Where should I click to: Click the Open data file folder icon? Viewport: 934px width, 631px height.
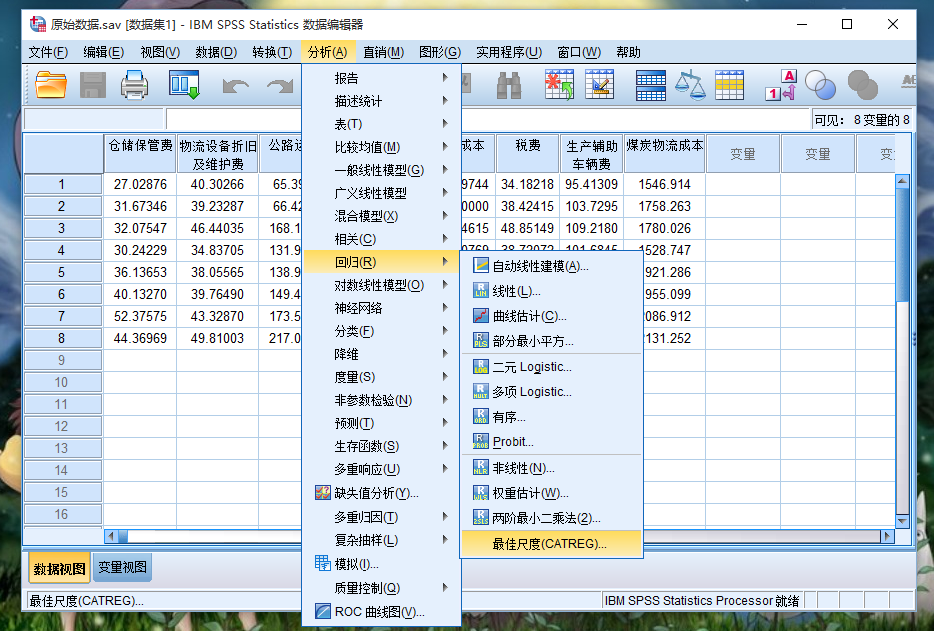(x=51, y=85)
